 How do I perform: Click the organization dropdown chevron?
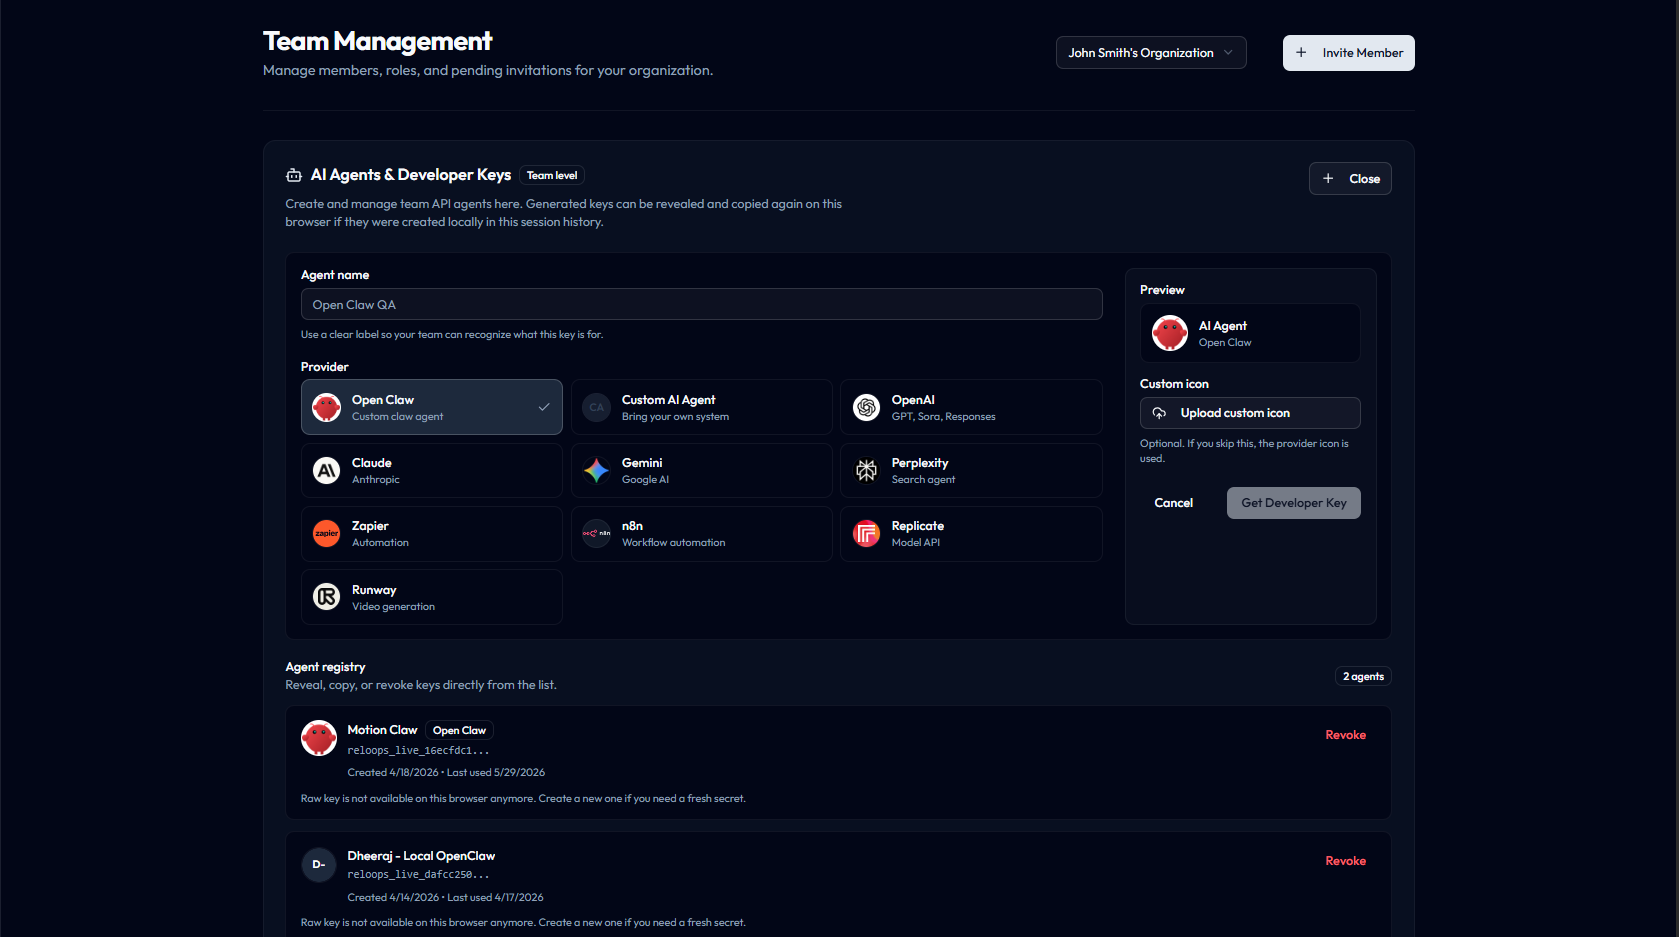tap(1228, 53)
